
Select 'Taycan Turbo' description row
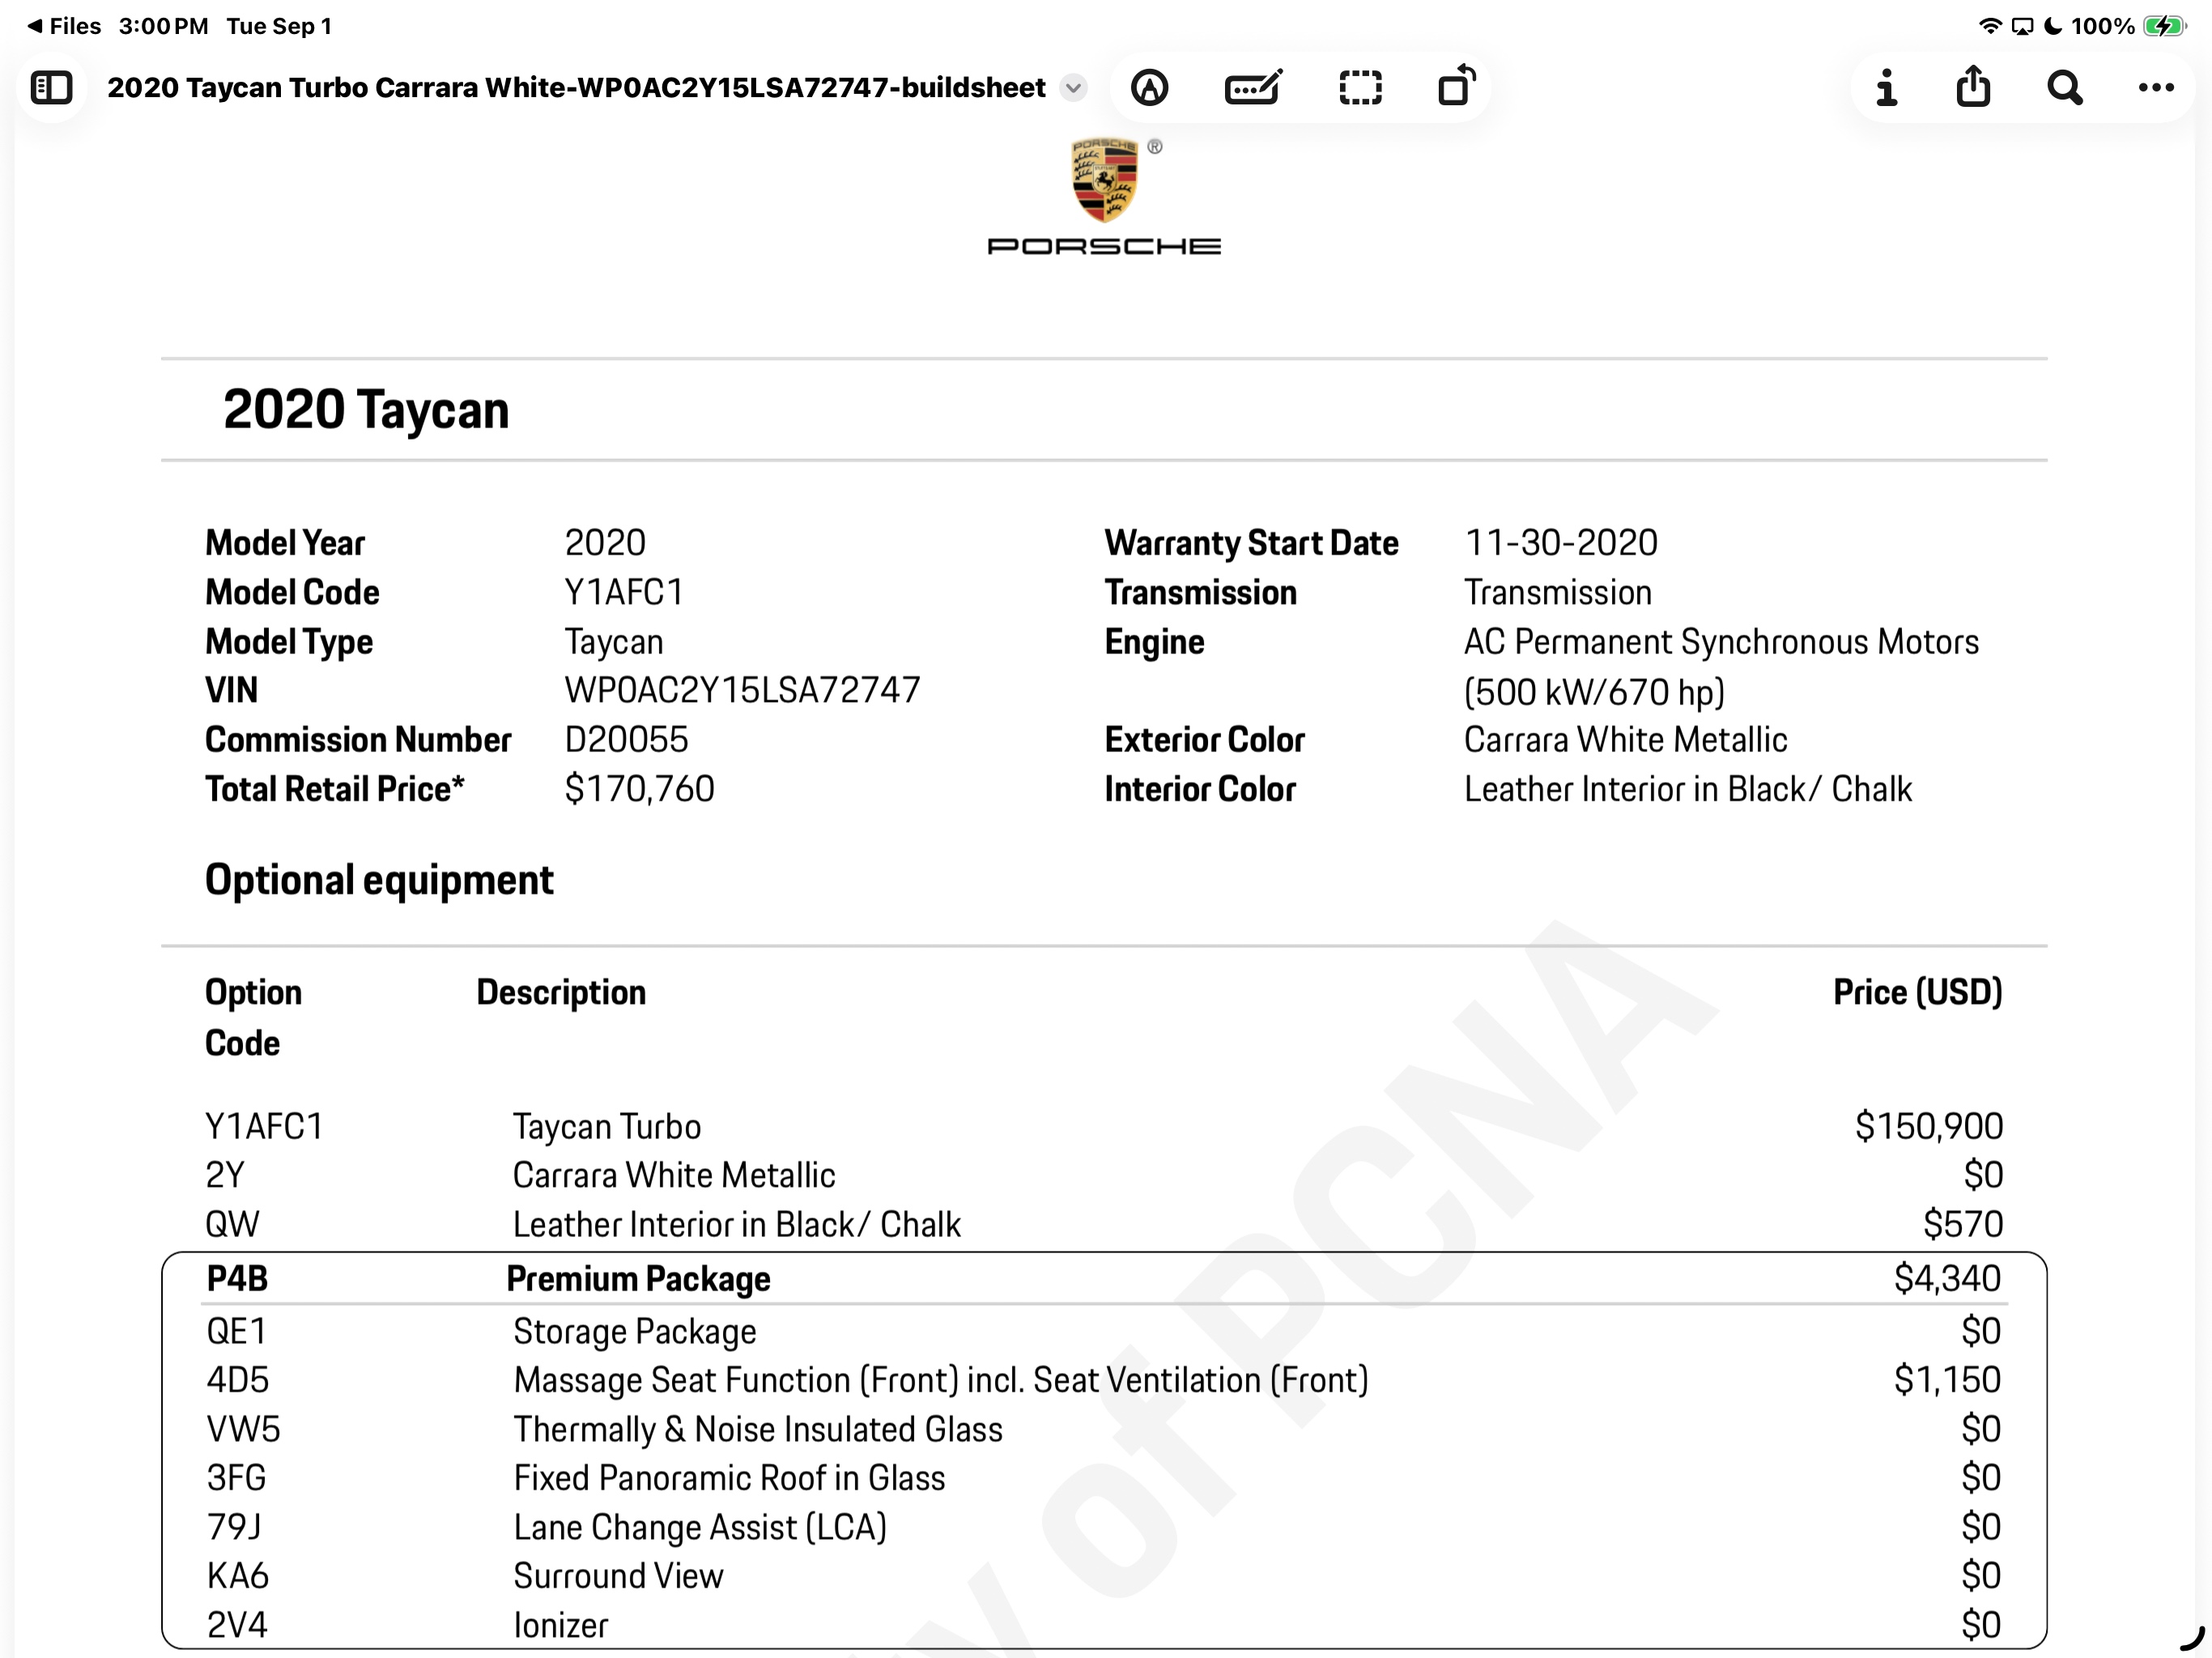click(x=607, y=1127)
